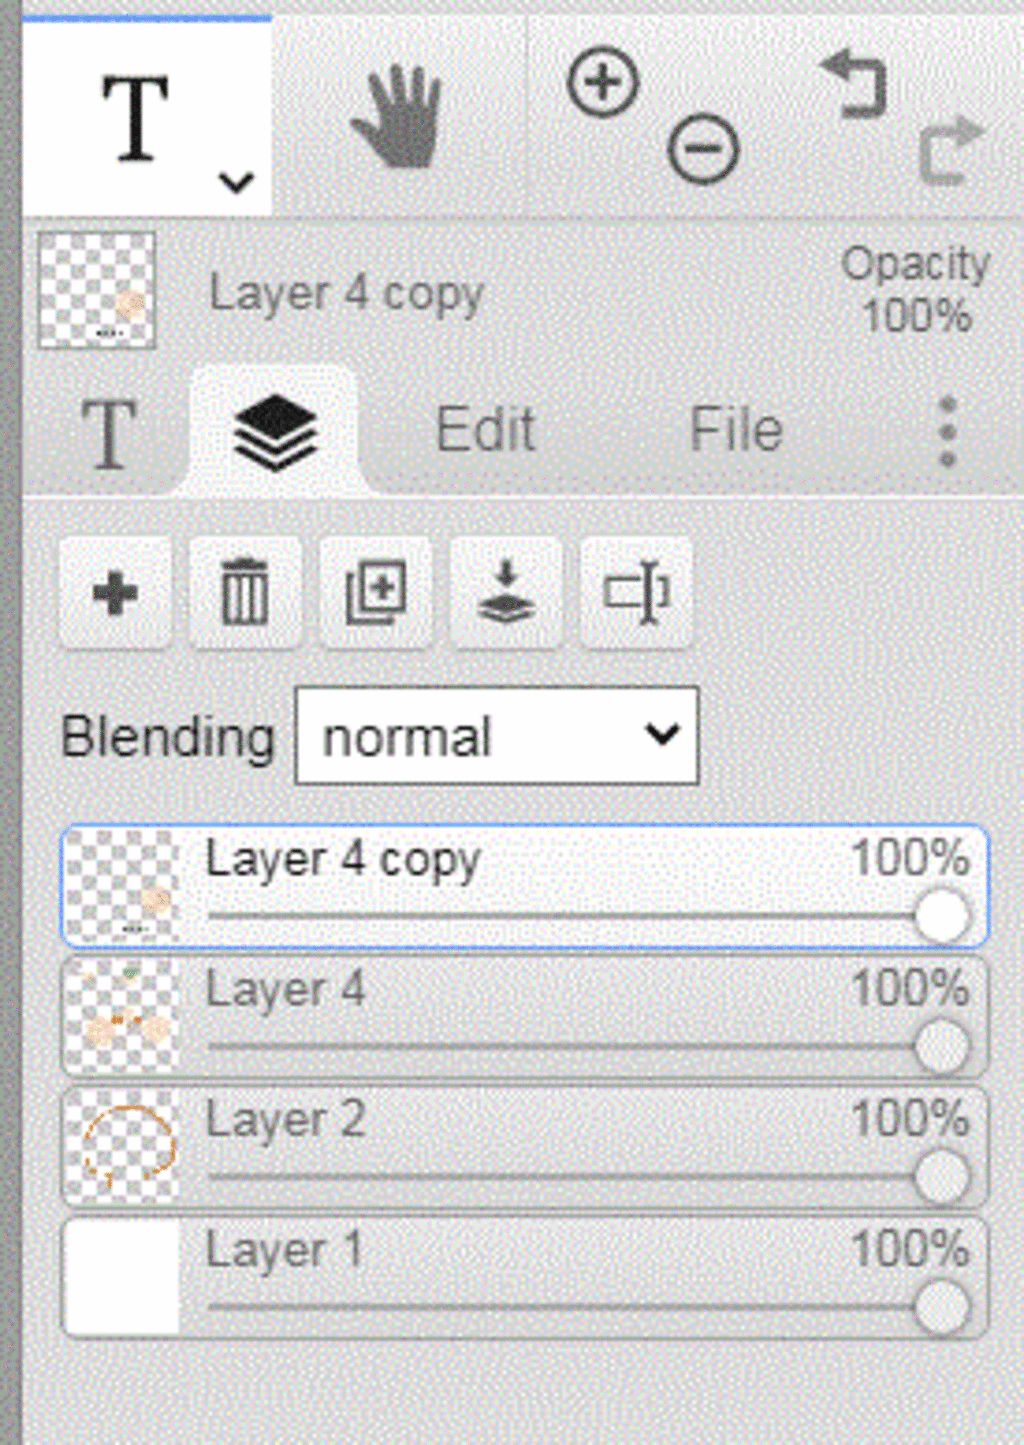Rename the layer with the rename icon
1024x1445 pixels.
(x=636, y=593)
